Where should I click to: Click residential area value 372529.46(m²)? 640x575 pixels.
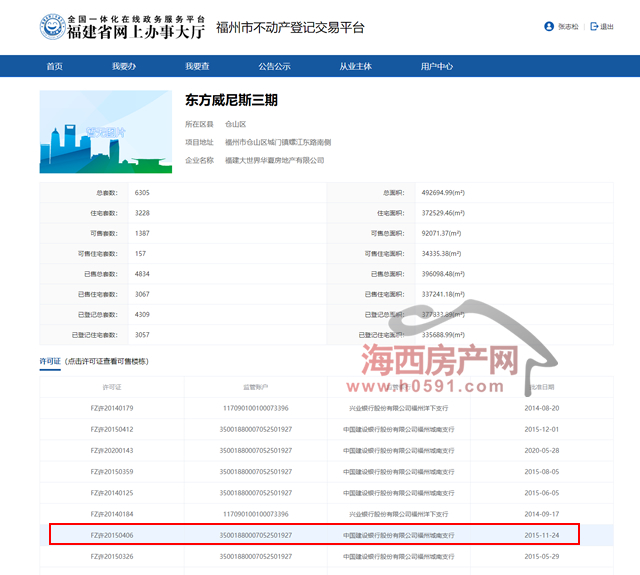point(443,213)
